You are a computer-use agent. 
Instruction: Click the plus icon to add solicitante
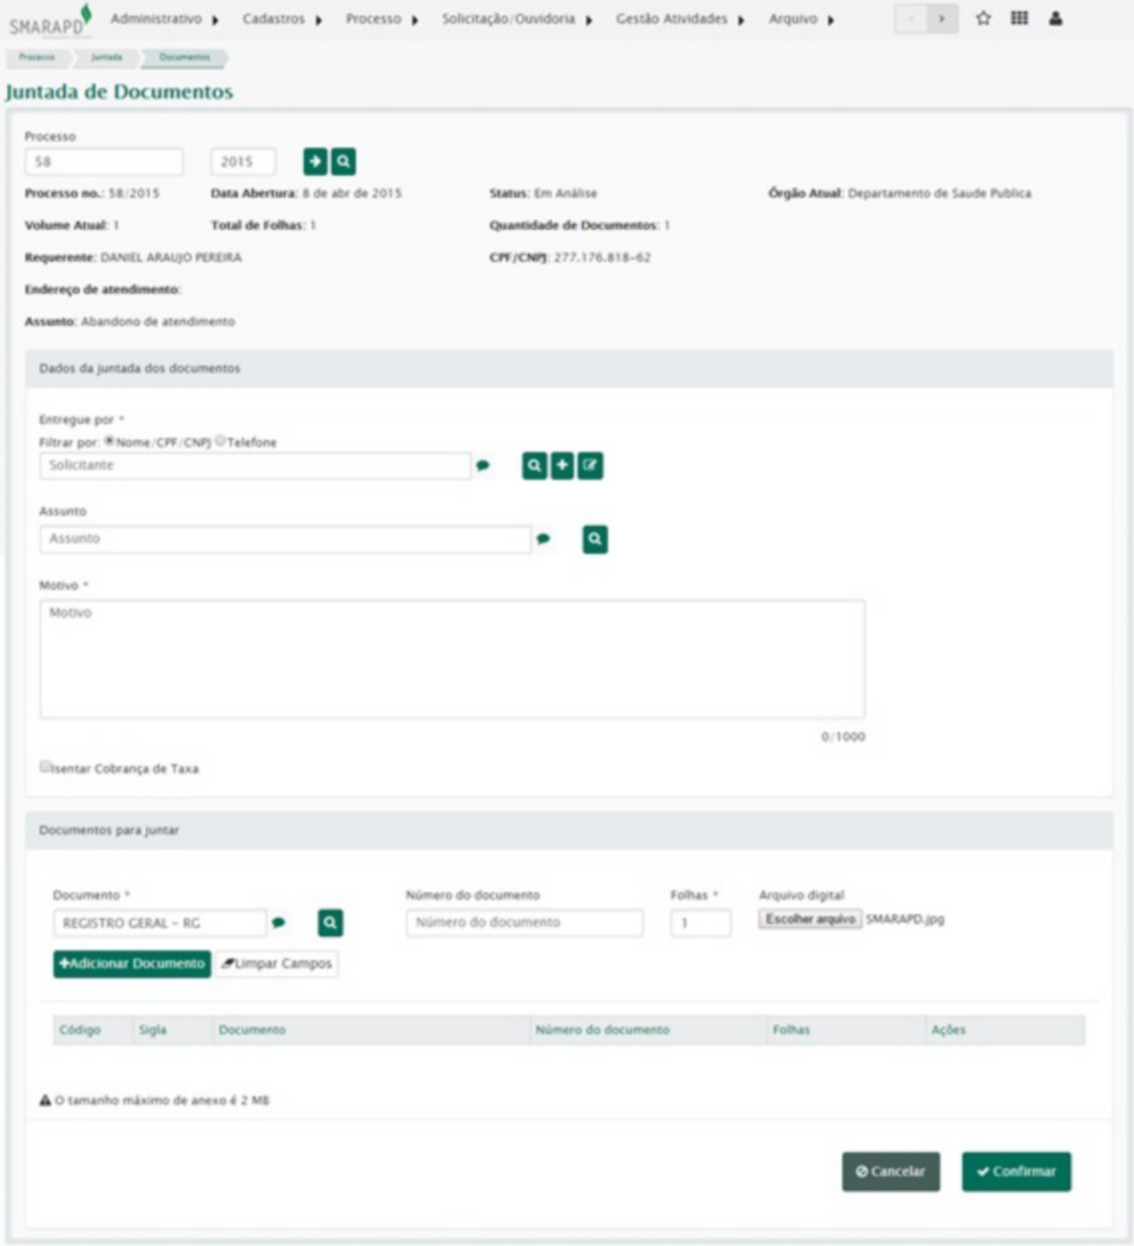coord(563,466)
